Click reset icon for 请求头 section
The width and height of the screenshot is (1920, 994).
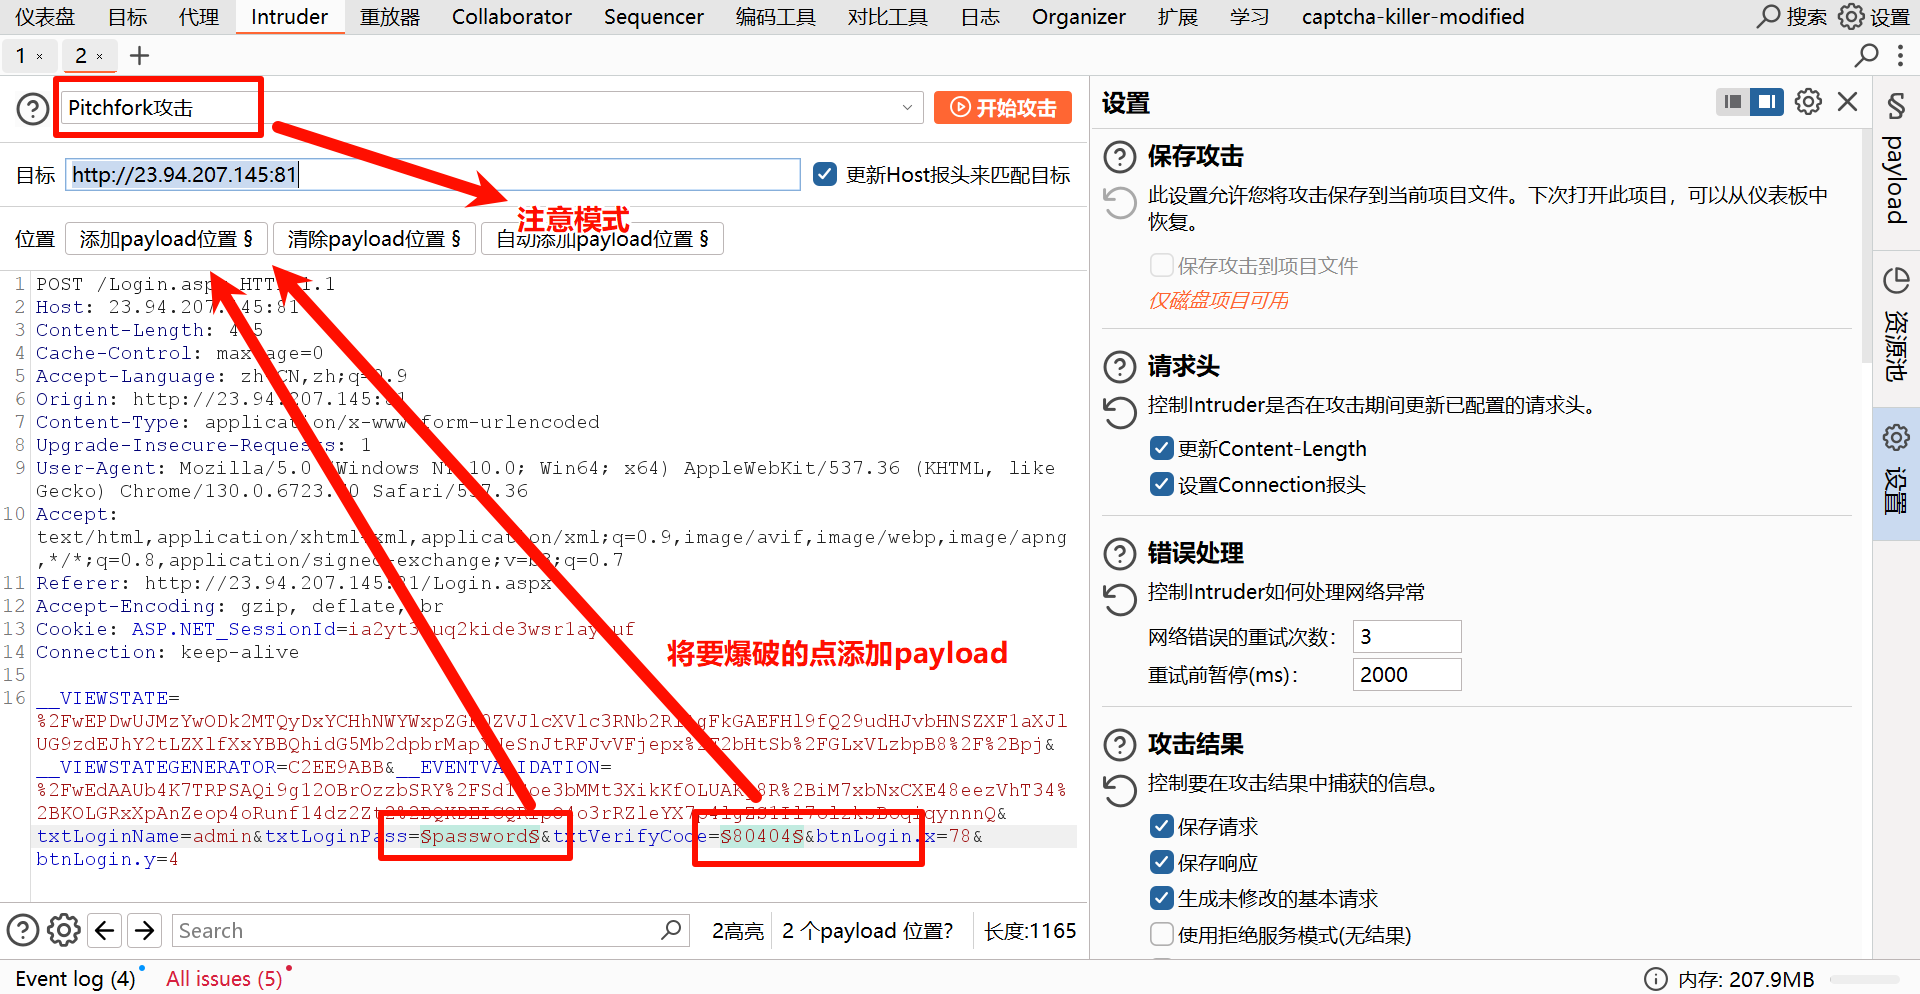click(x=1119, y=412)
